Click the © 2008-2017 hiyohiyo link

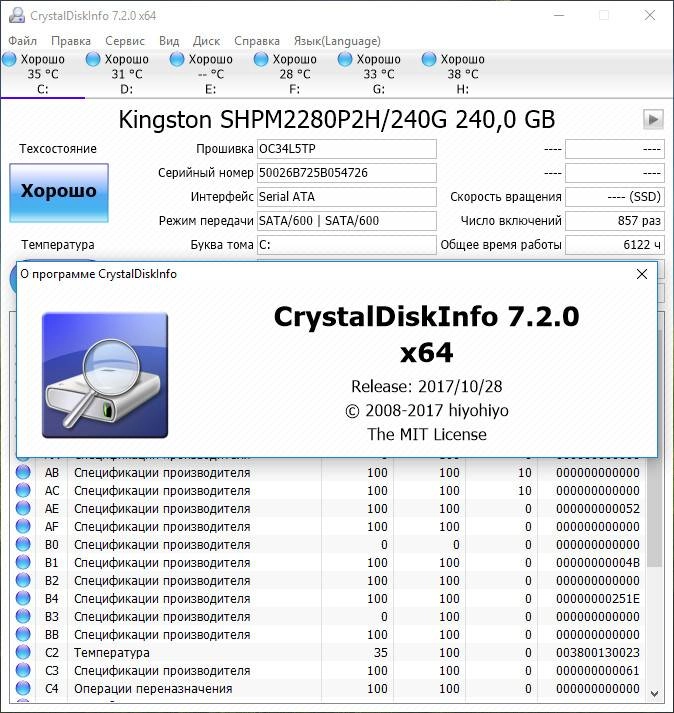coord(427,411)
